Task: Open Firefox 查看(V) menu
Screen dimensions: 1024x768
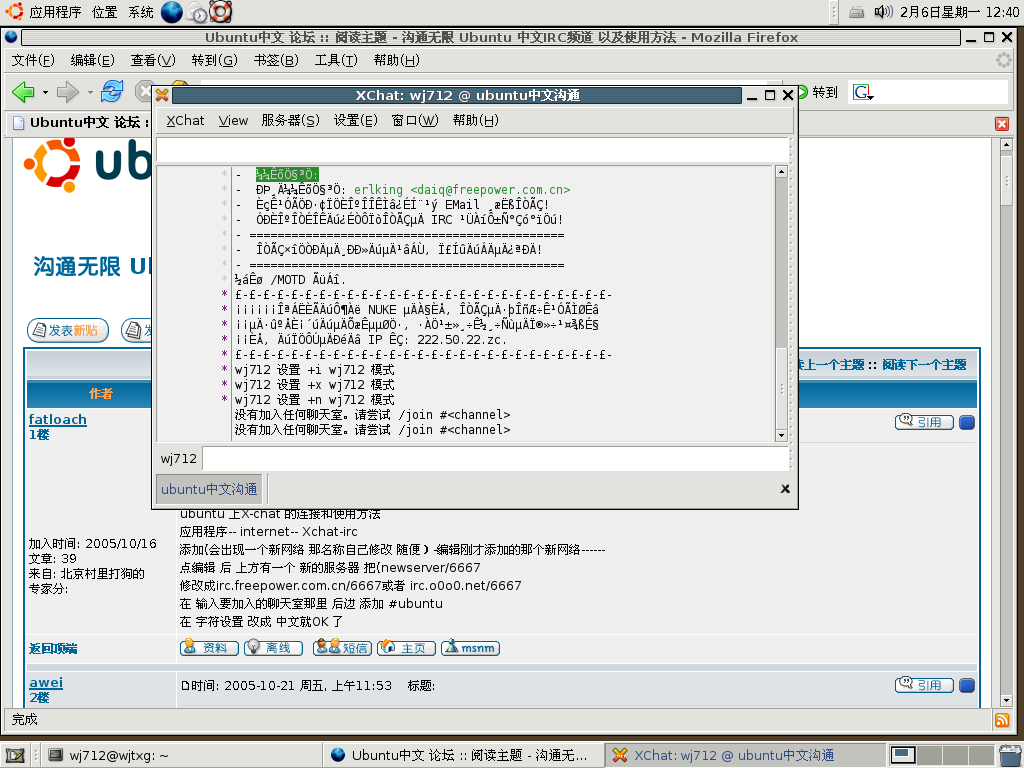Action: (153, 60)
